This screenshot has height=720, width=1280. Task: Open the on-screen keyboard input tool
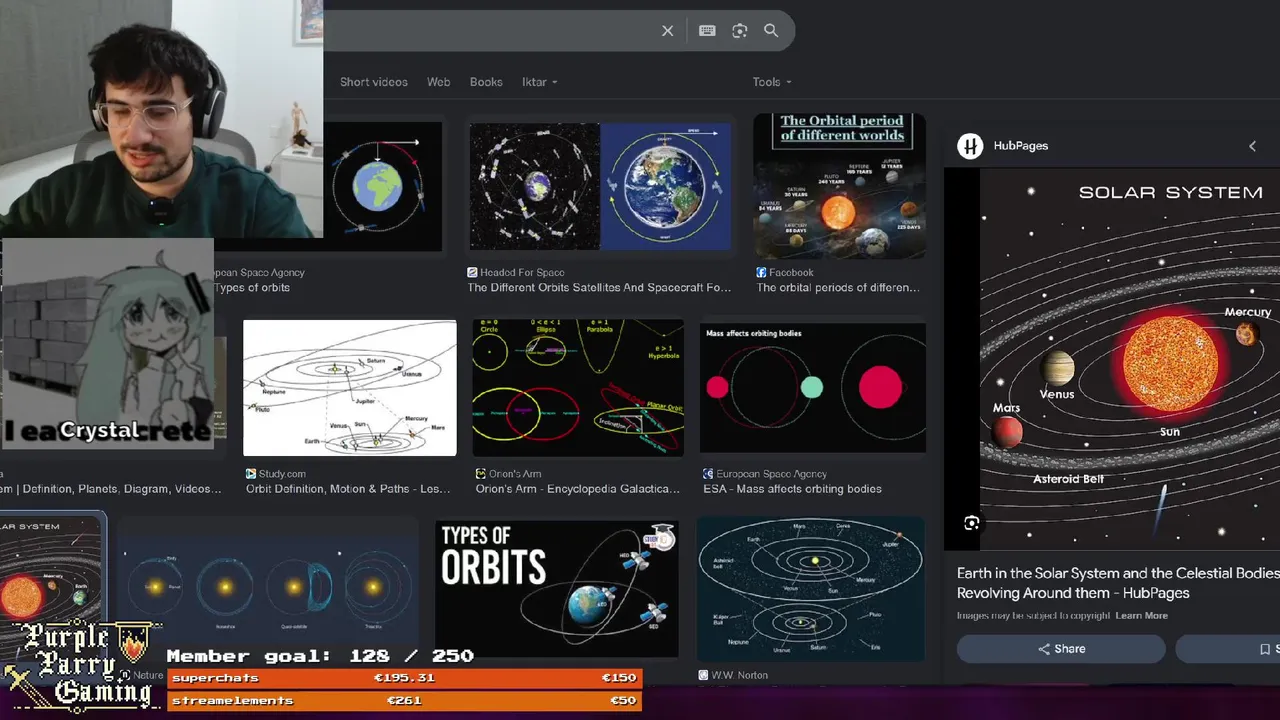pyautogui.click(x=707, y=31)
